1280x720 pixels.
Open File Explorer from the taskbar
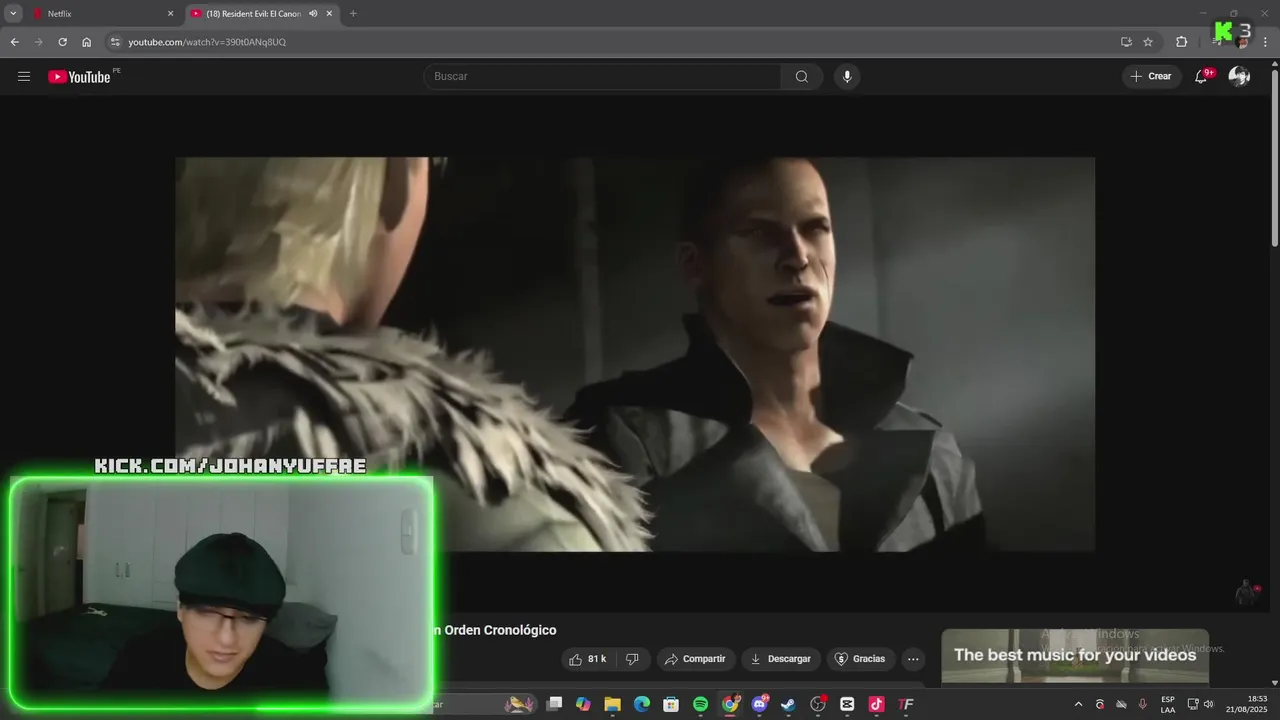click(613, 704)
